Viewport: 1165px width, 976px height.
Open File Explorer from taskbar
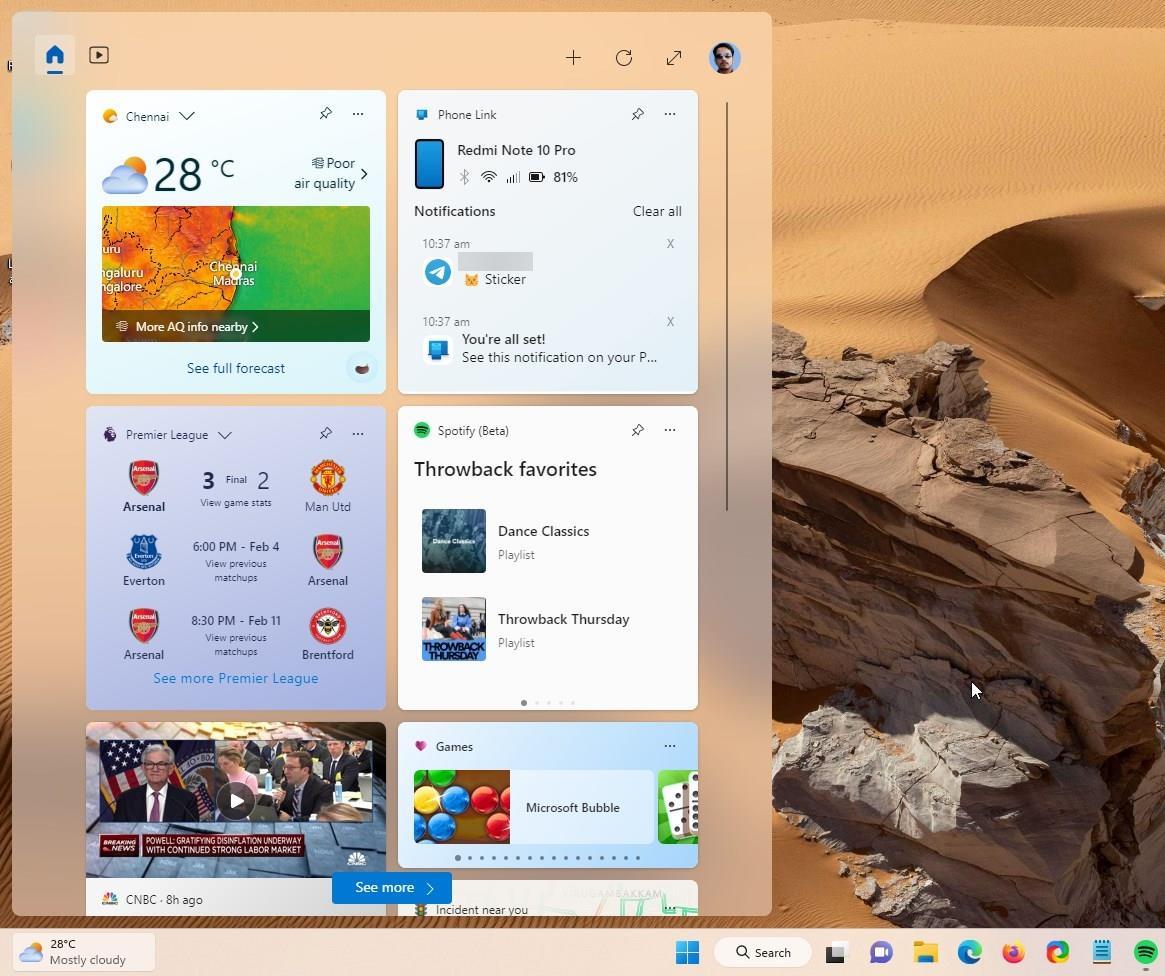pyautogui.click(x=925, y=952)
